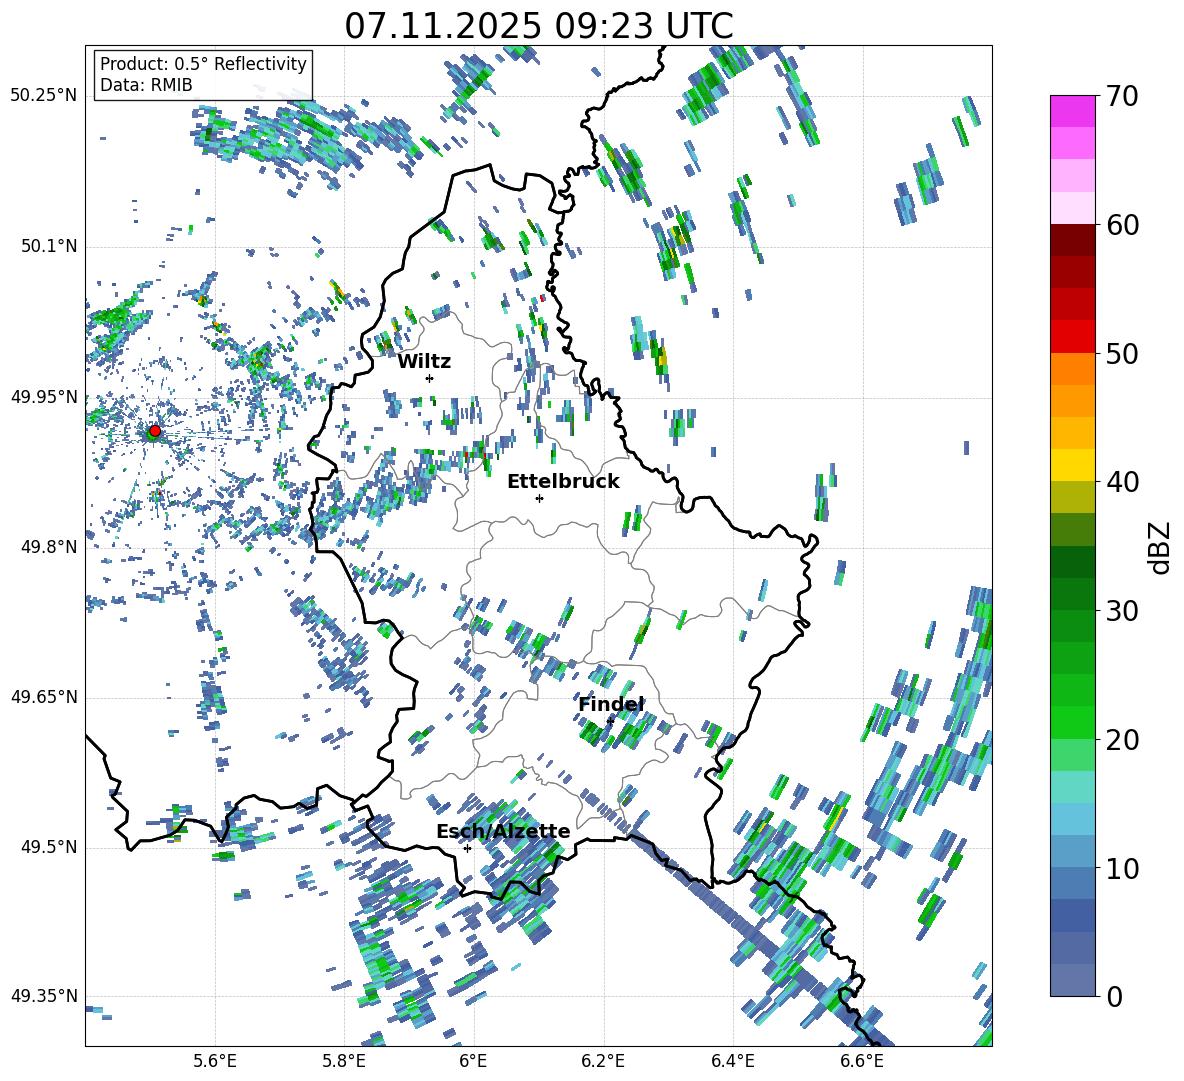Click the 49.35°N latitude label
This screenshot has width=1184, height=1081.
pos(44,996)
